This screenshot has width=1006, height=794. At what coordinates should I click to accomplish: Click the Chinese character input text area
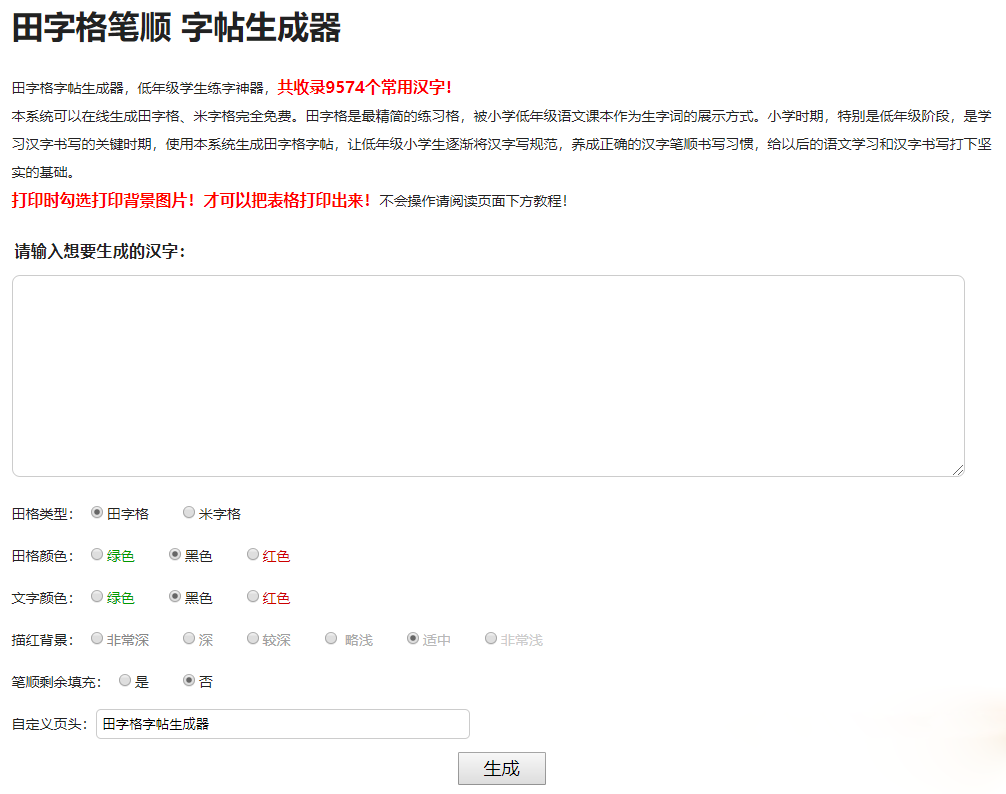(x=488, y=376)
